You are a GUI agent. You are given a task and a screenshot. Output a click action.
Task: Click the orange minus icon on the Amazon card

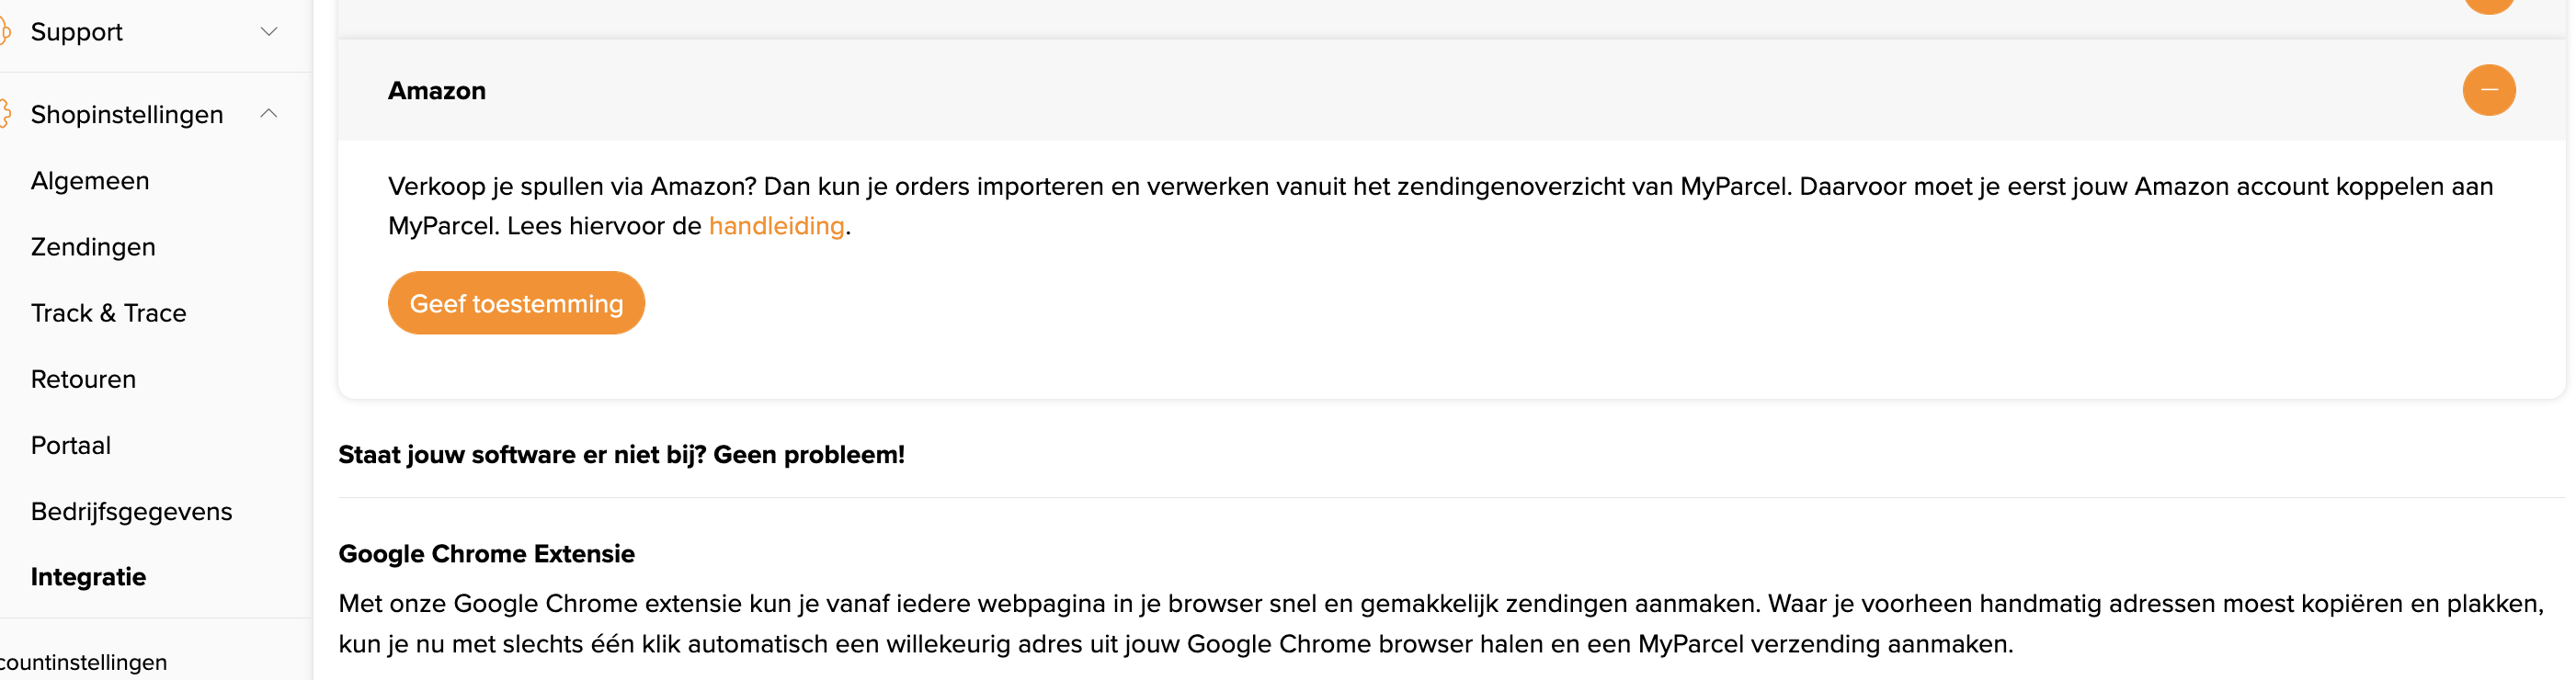2490,90
